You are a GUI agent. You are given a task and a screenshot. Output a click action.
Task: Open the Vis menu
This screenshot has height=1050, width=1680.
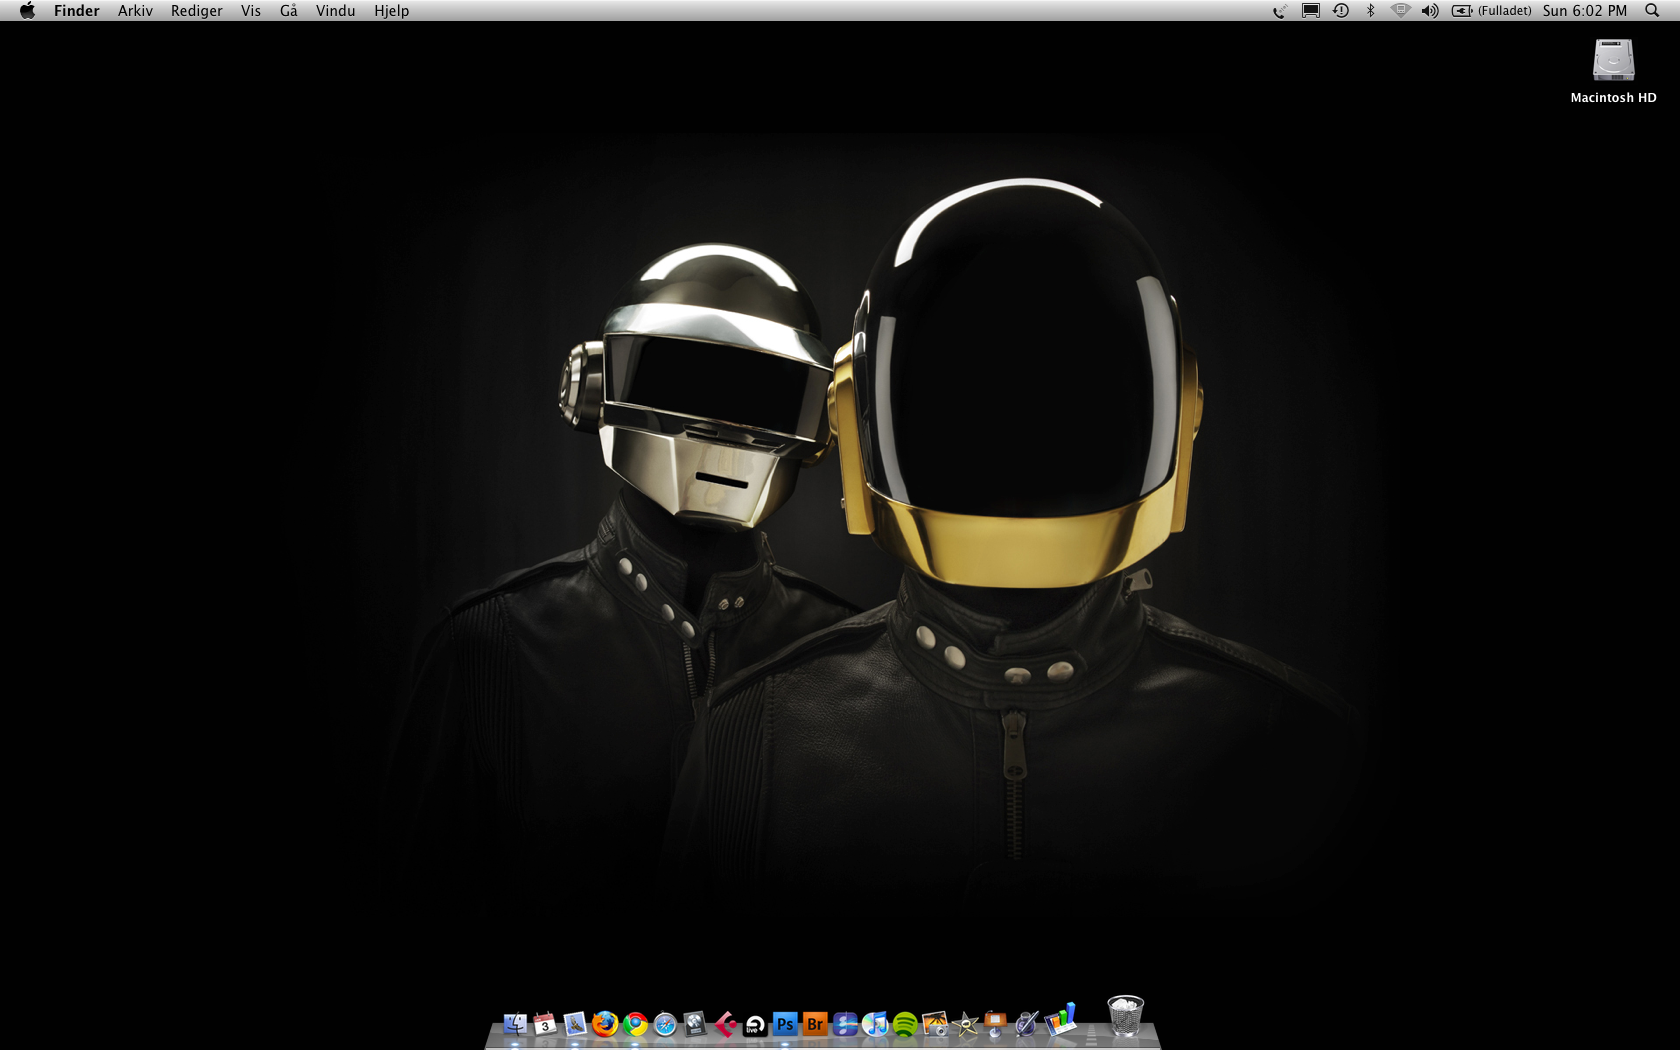pyautogui.click(x=251, y=11)
